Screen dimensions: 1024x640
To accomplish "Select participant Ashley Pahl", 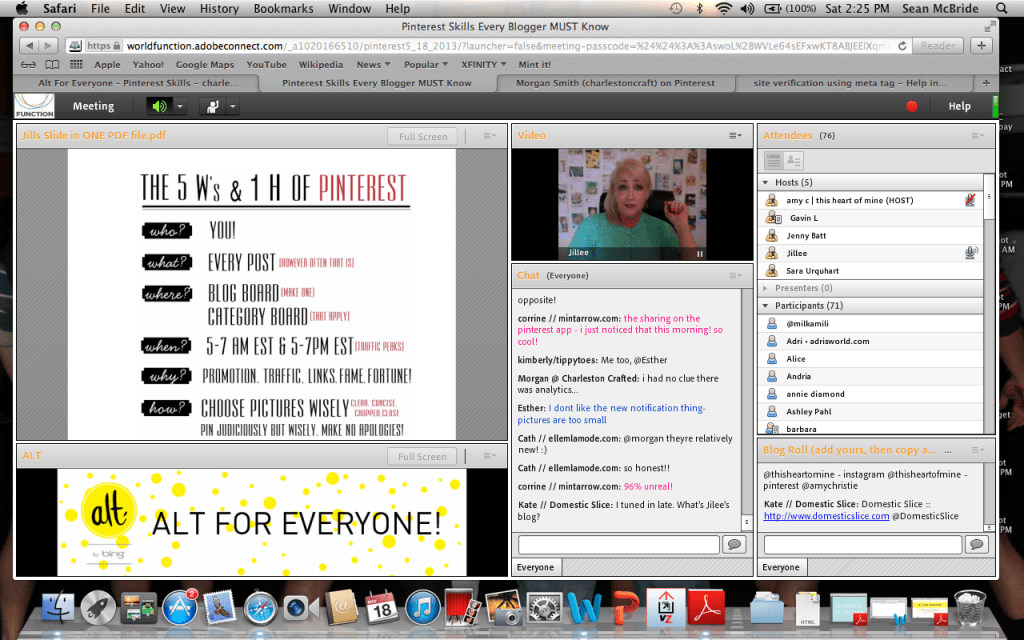I will pos(871,412).
